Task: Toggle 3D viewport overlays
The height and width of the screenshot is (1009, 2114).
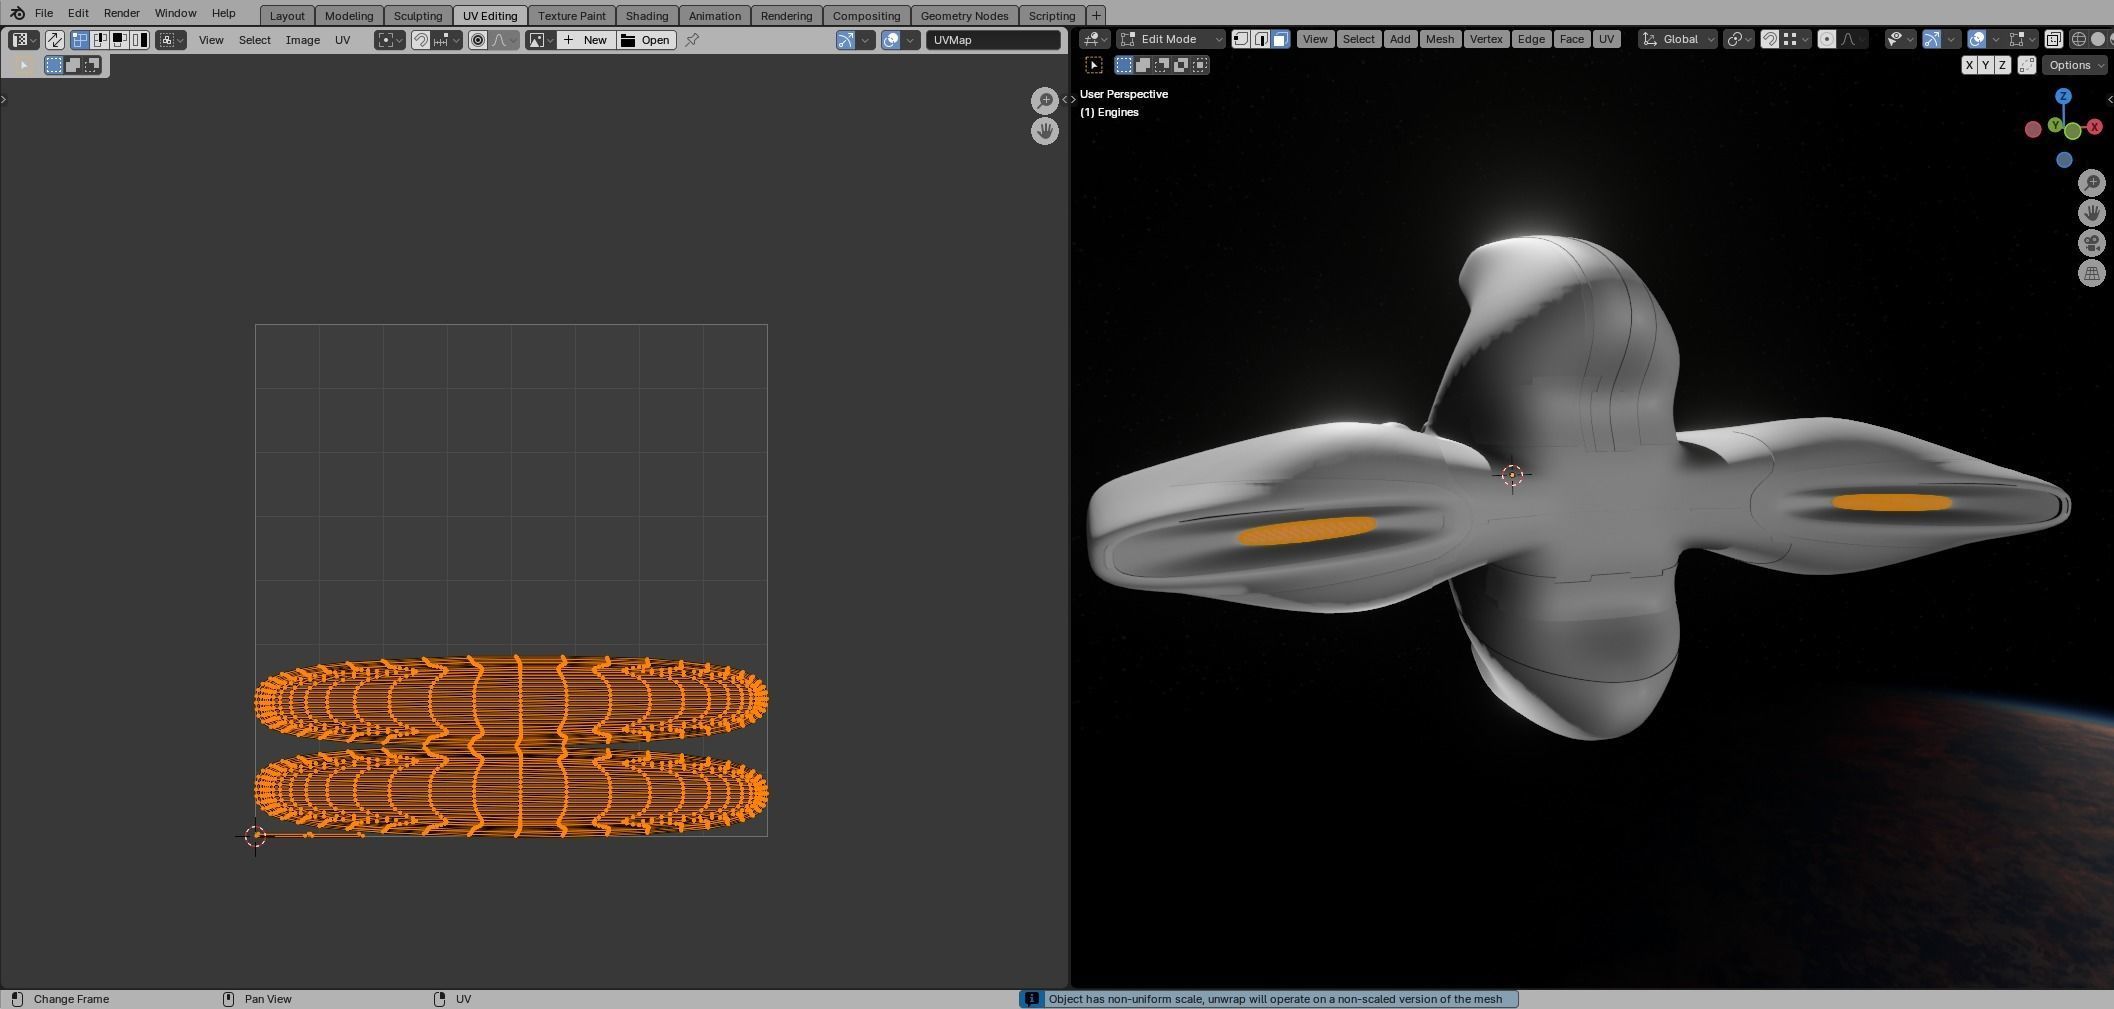Action: tap(1977, 39)
